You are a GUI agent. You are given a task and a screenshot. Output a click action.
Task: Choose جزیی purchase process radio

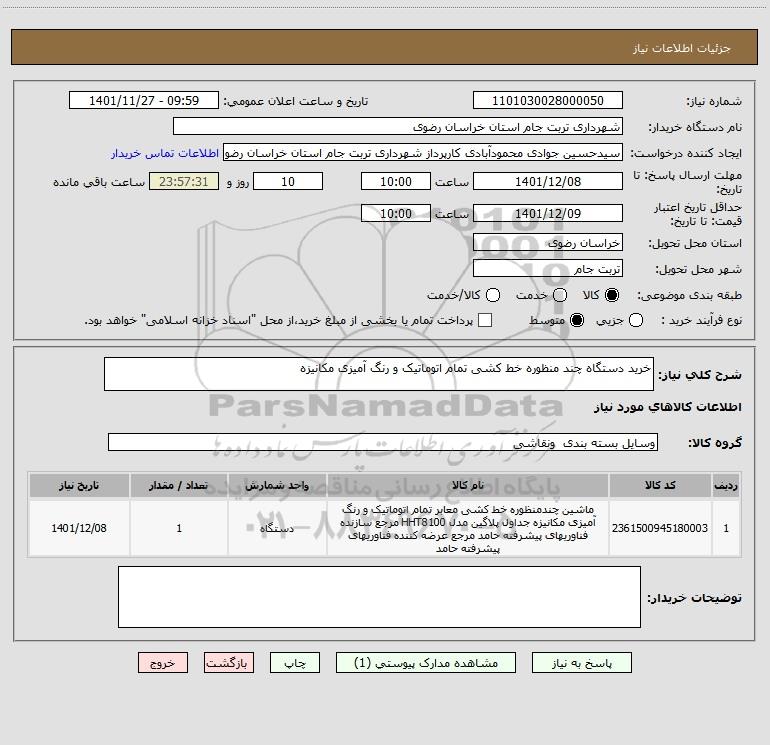point(636,320)
